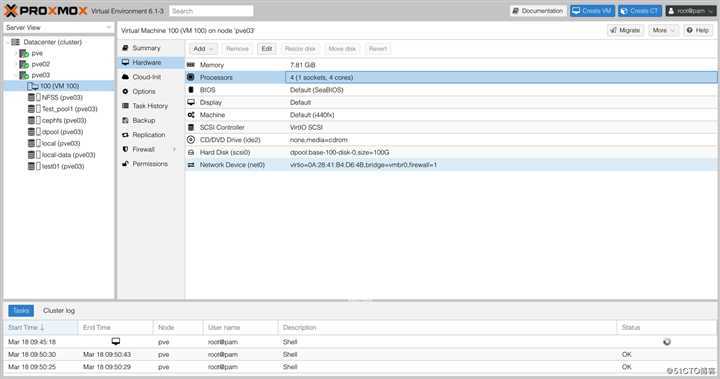The height and width of the screenshot is (379, 720).
Task: Click the Create CT button
Action: [640, 11]
